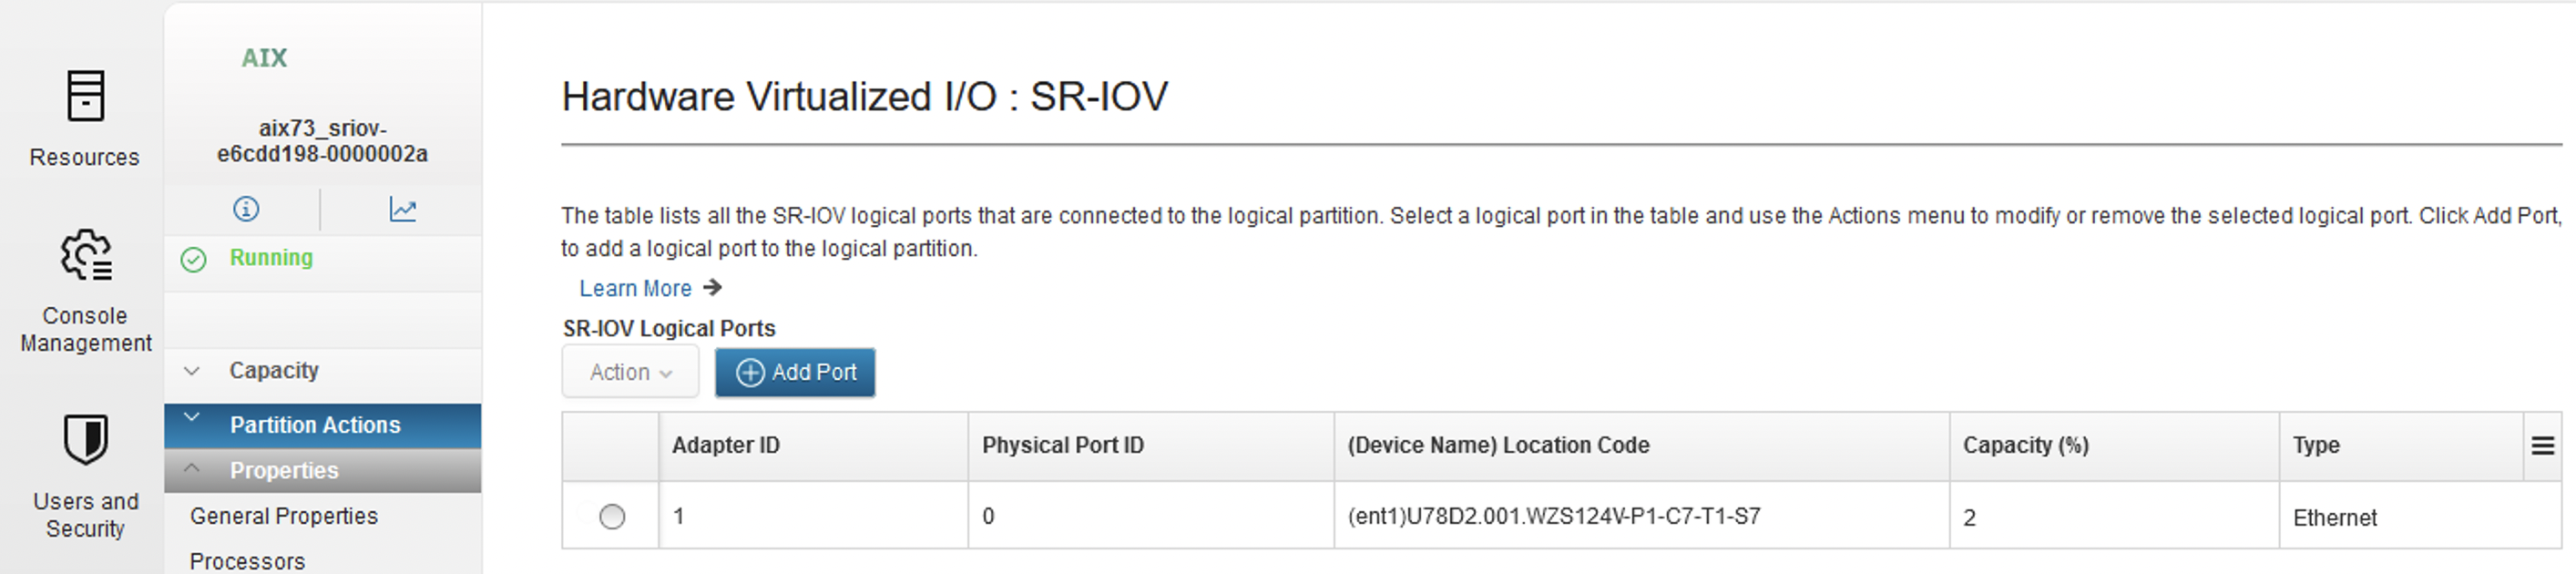This screenshot has height=574, width=2576.
Task: Select the radio button for adapter 1
Action: click(x=612, y=517)
